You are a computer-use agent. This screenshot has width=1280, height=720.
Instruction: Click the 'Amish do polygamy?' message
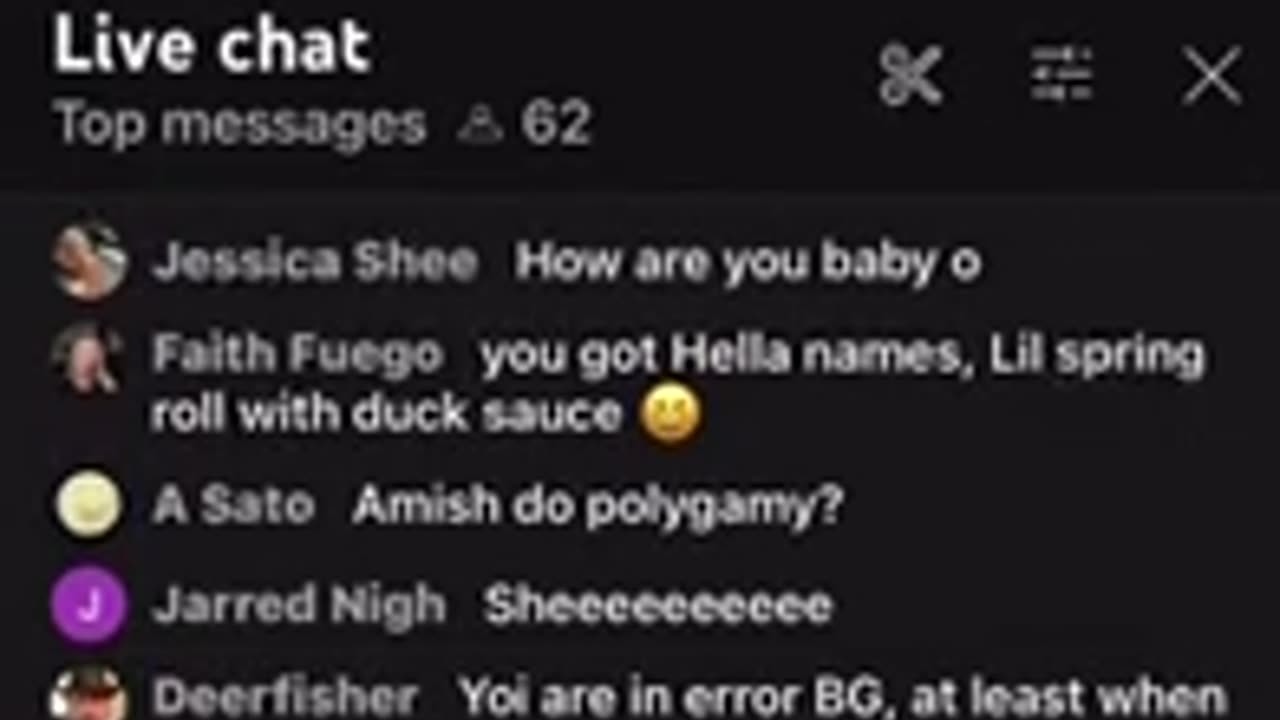(598, 507)
